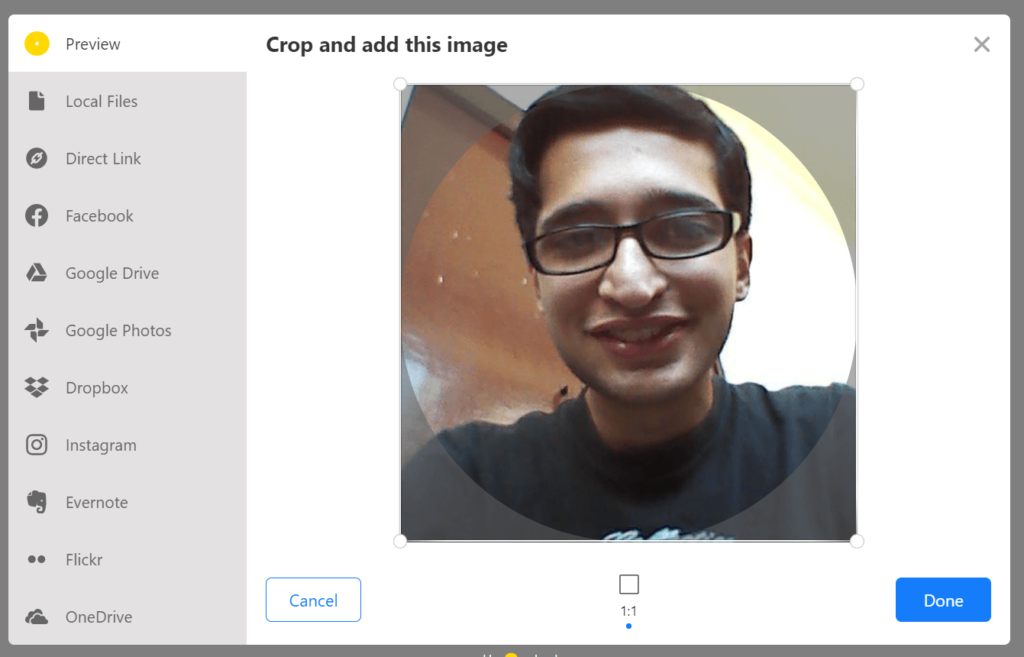This screenshot has width=1024, height=657.
Task: Click the Google Drive triangle icon
Action: click(37, 273)
